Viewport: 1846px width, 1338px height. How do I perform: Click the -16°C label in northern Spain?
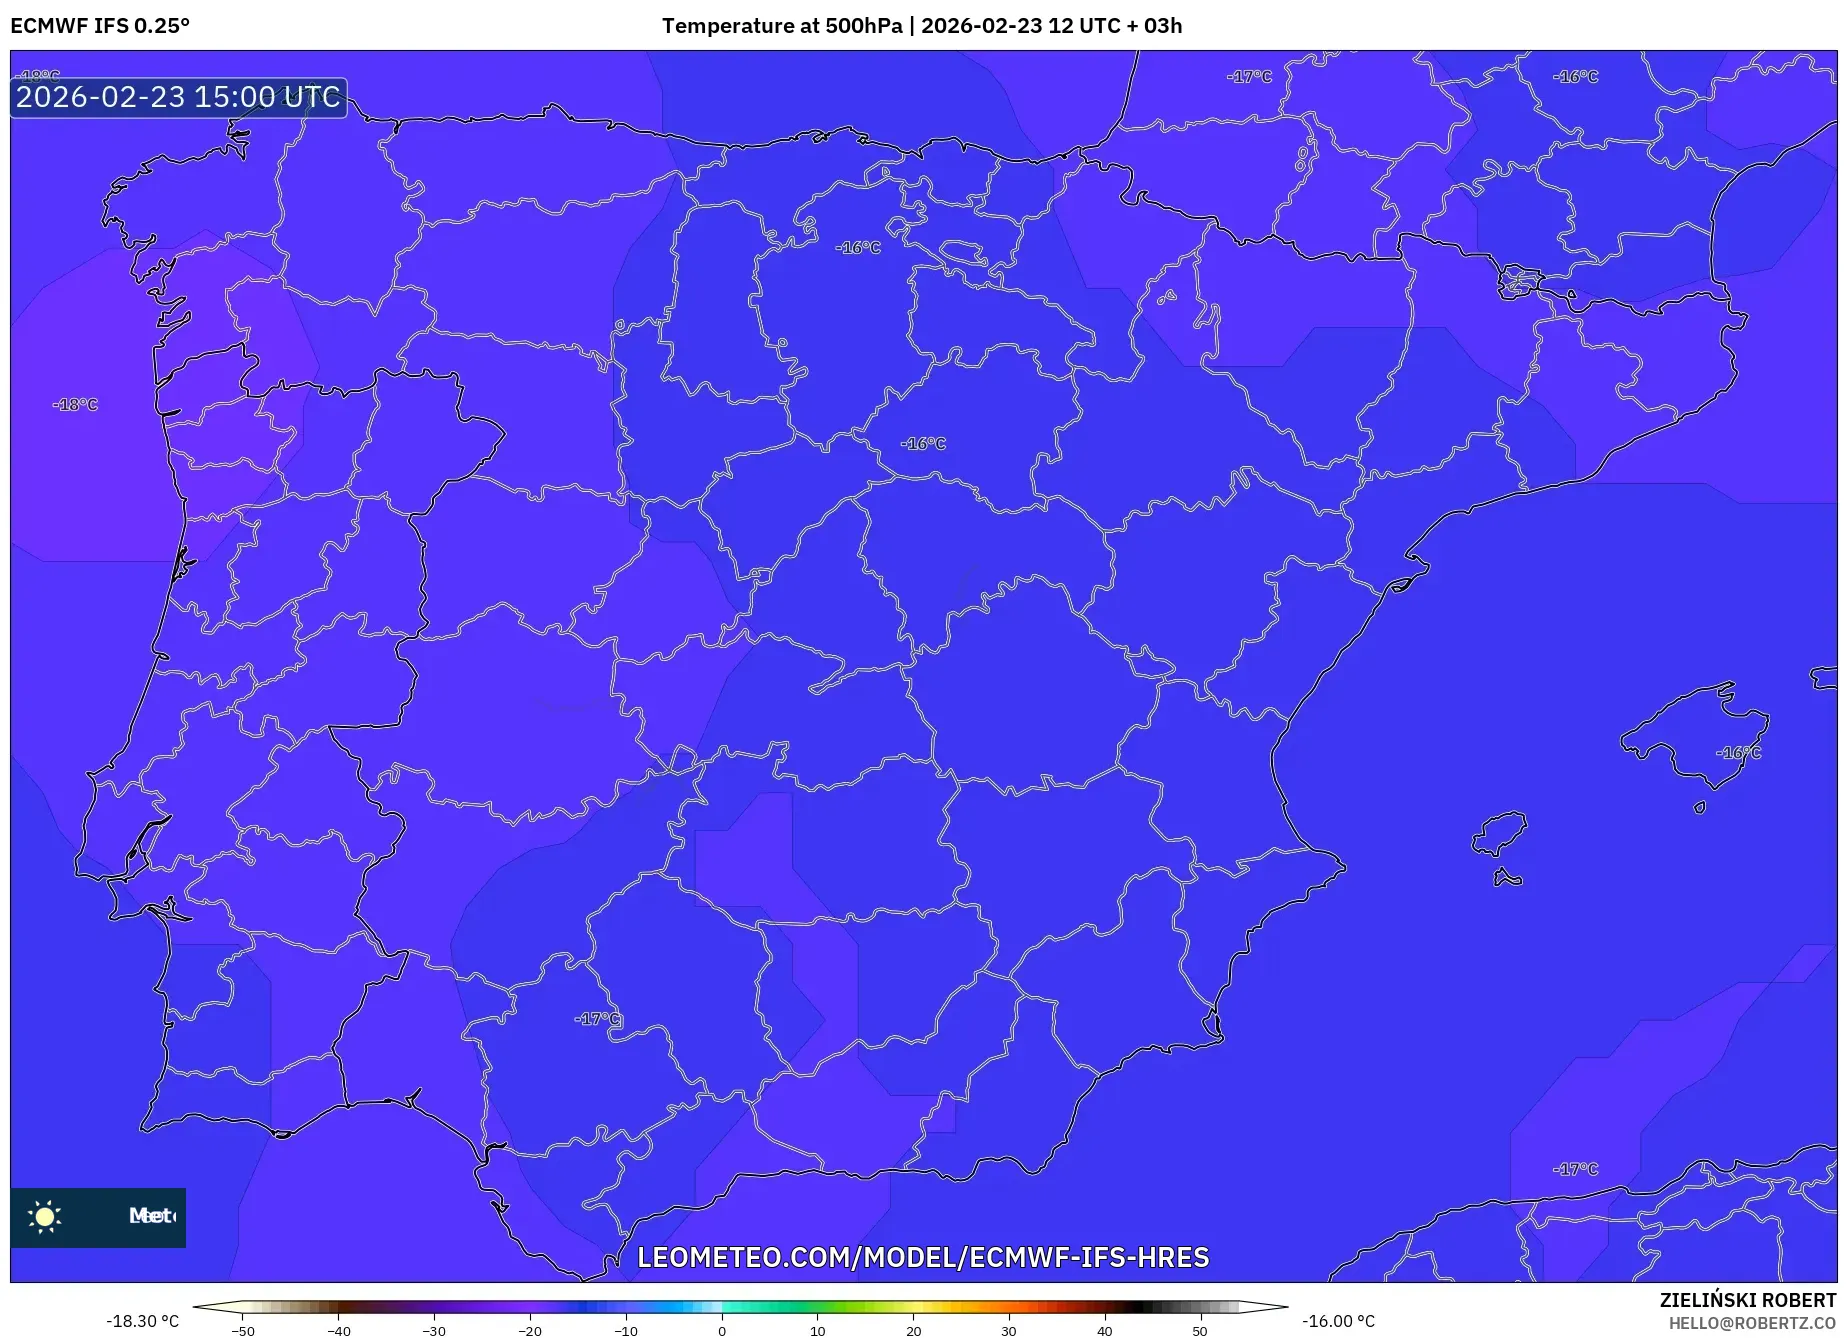coord(858,245)
